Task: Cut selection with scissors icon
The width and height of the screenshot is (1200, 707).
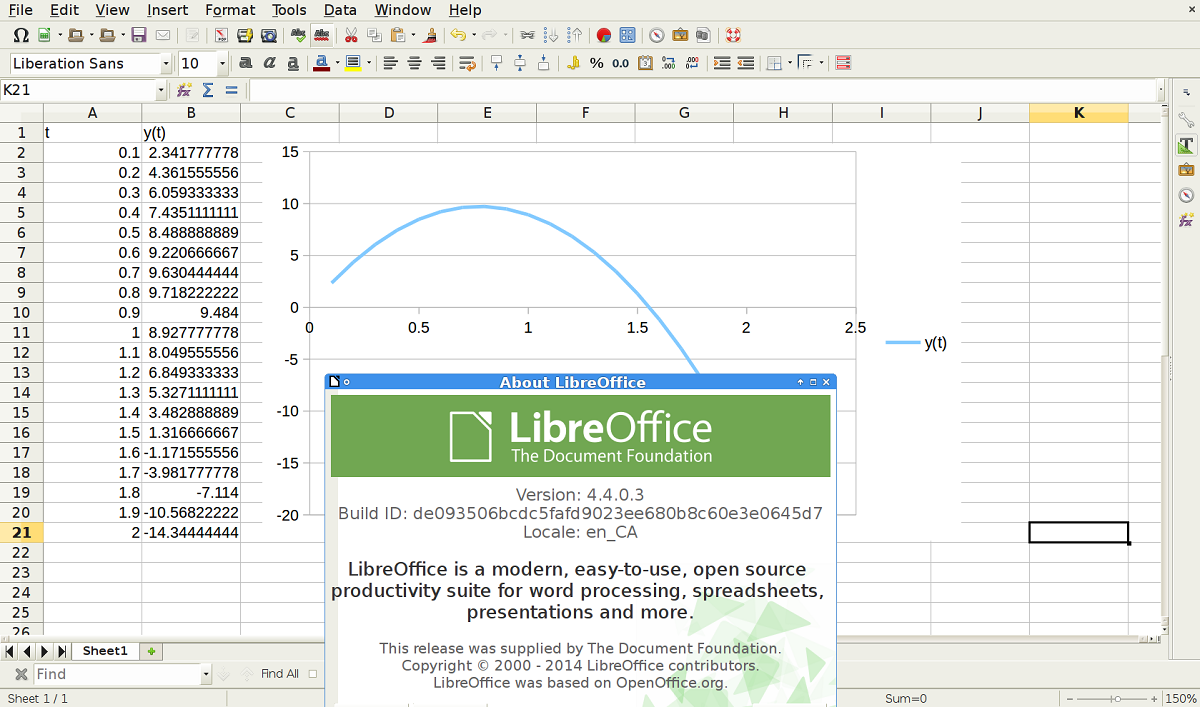Action: coord(351,35)
